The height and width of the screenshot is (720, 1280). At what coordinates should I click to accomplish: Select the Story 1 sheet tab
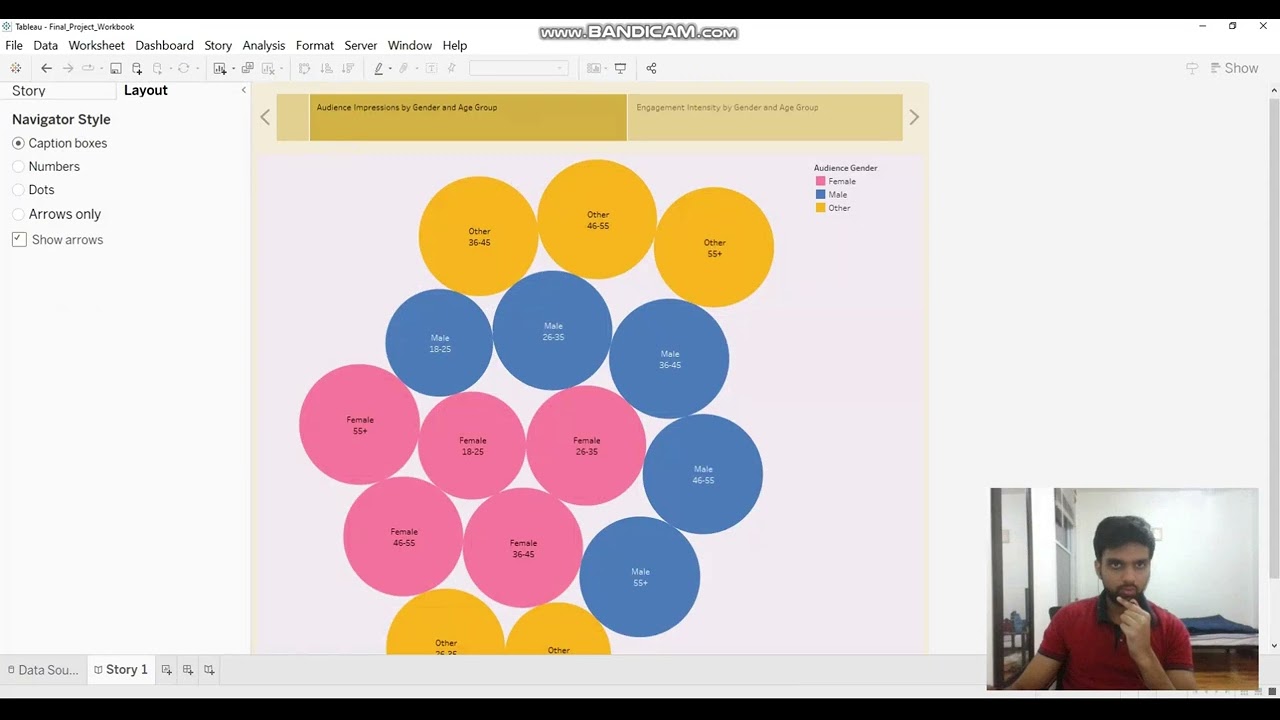121,670
